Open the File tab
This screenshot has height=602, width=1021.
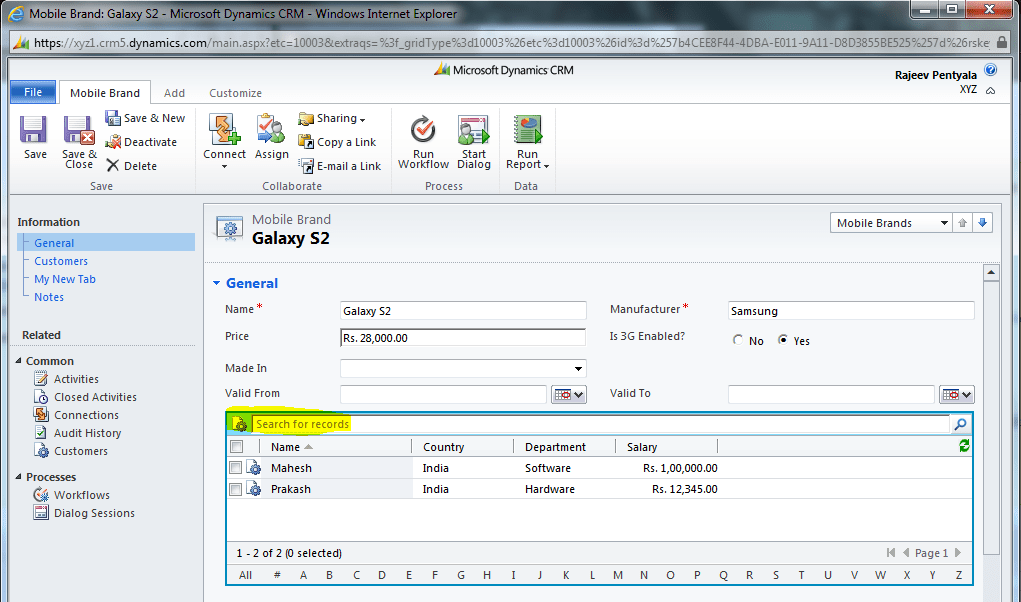point(33,92)
